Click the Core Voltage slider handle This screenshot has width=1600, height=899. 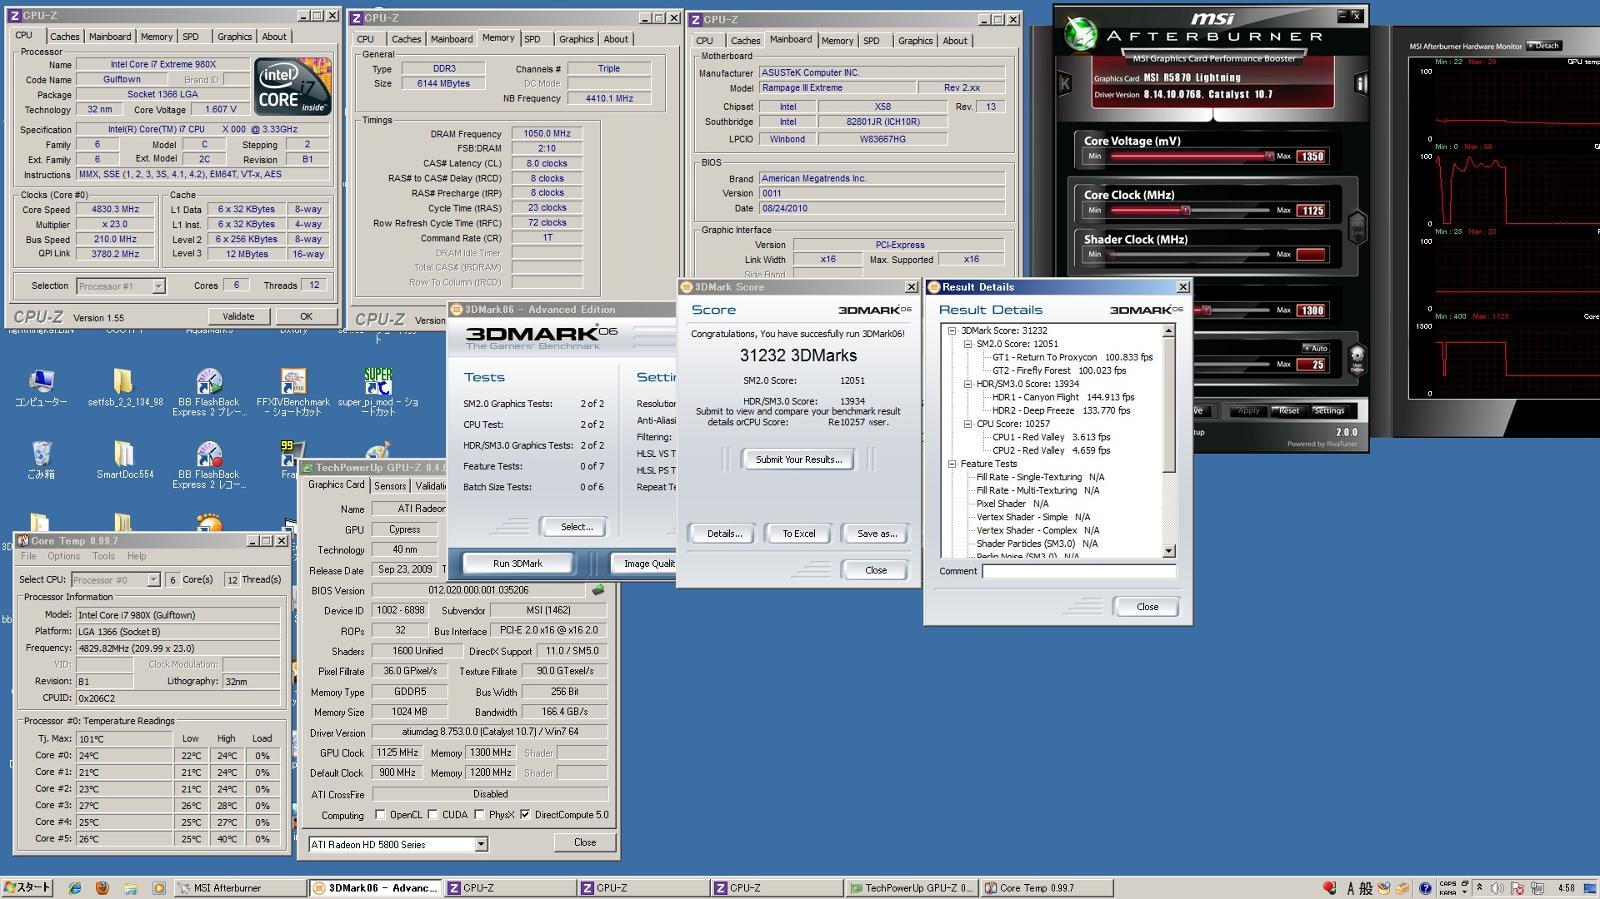1268,156
